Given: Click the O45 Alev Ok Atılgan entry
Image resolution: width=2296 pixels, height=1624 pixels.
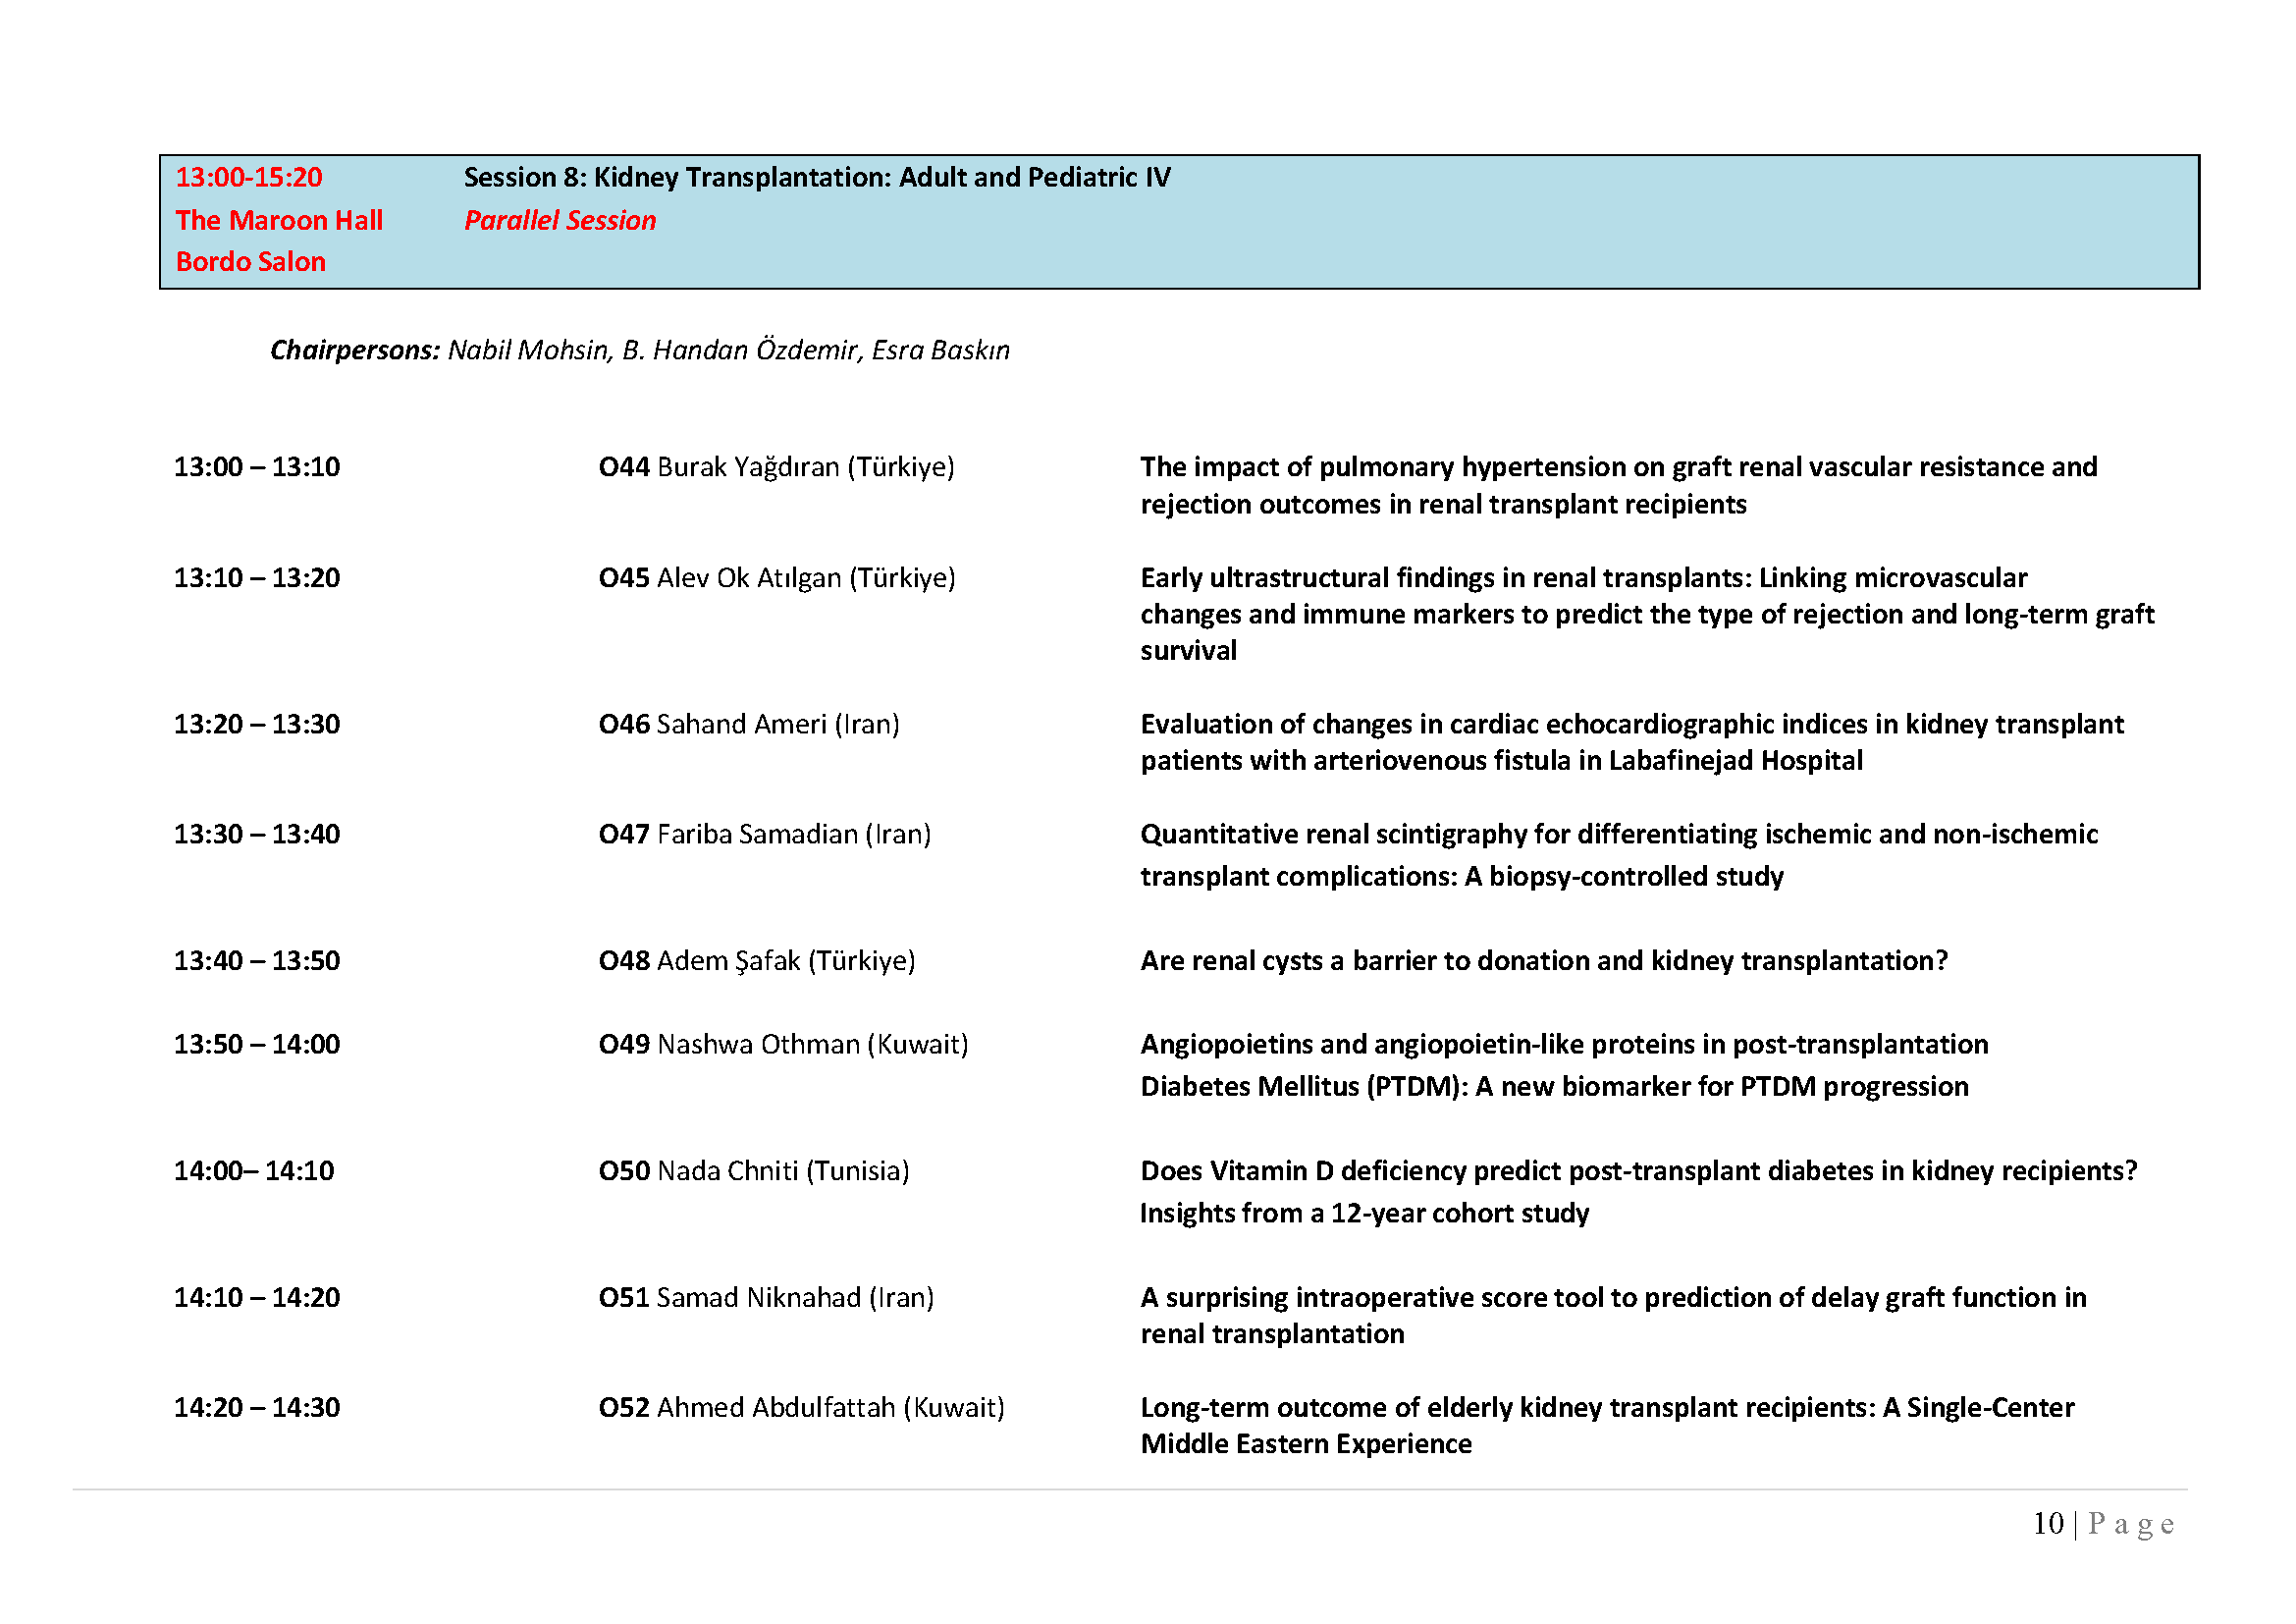Looking at the screenshot, I should (776, 578).
